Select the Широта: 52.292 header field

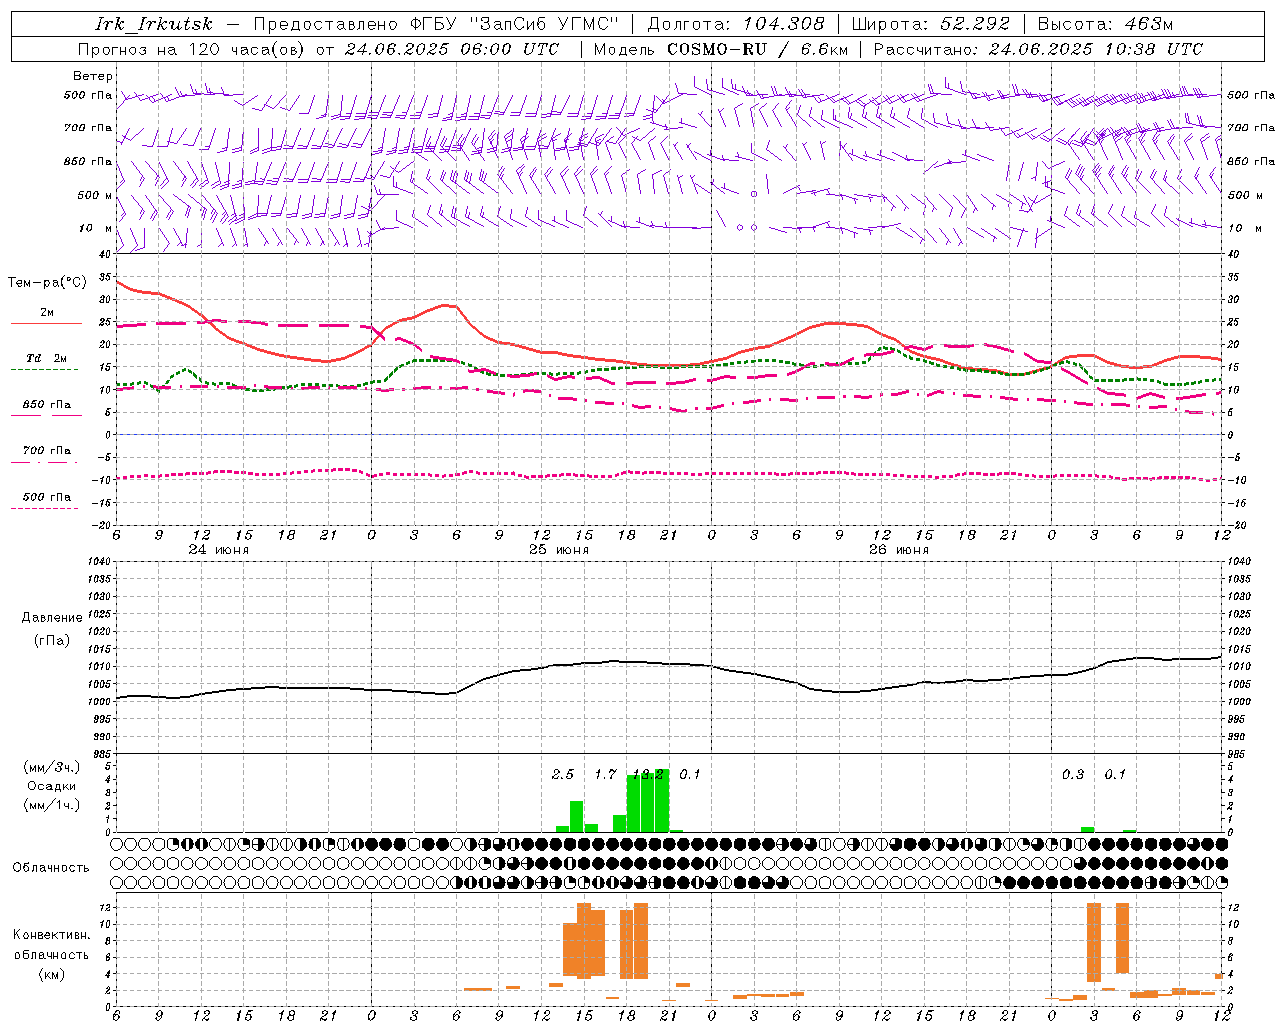tap(931, 24)
